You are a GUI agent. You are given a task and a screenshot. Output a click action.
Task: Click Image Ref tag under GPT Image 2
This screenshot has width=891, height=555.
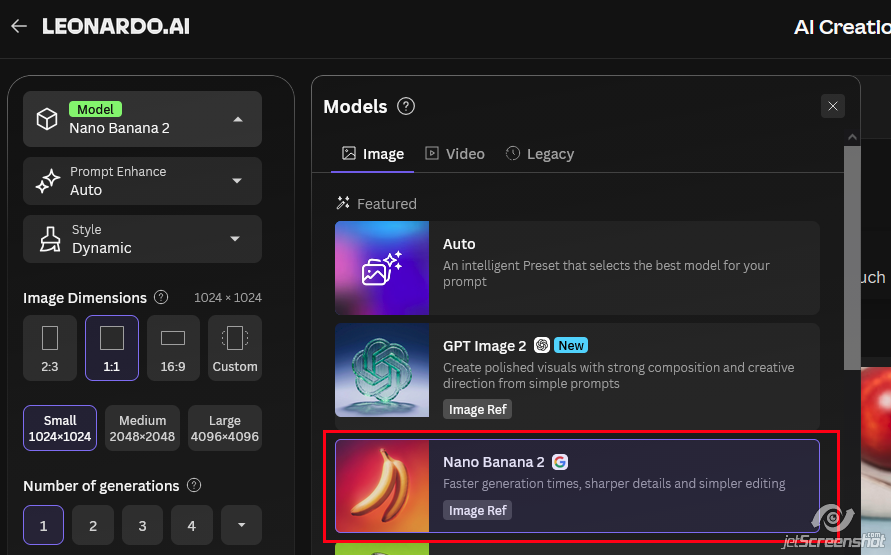coord(477,409)
